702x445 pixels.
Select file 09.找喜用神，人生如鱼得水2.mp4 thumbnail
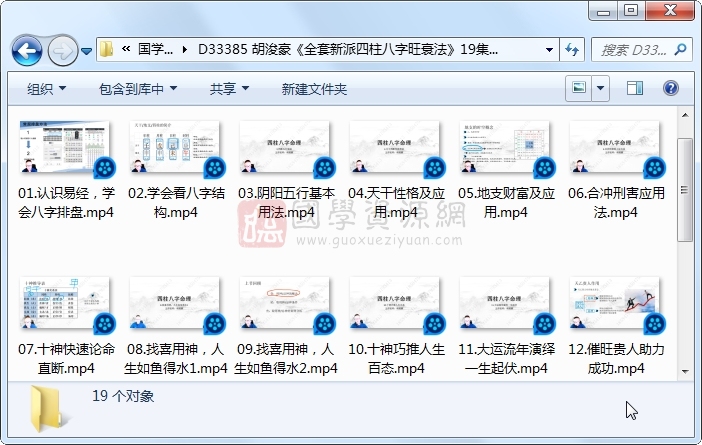285,304
